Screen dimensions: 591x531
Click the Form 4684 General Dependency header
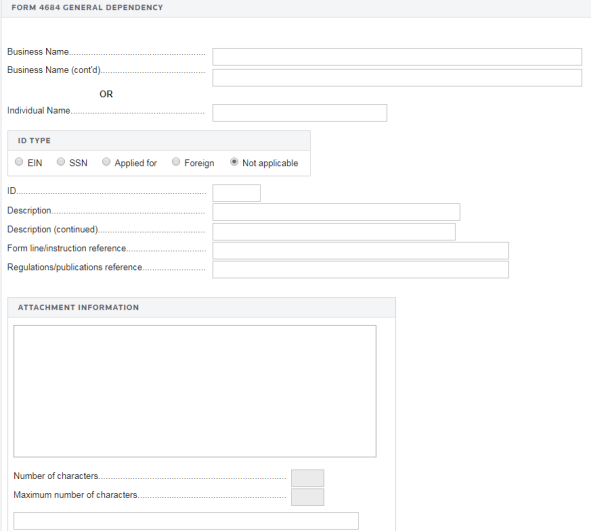coord(87,8)
